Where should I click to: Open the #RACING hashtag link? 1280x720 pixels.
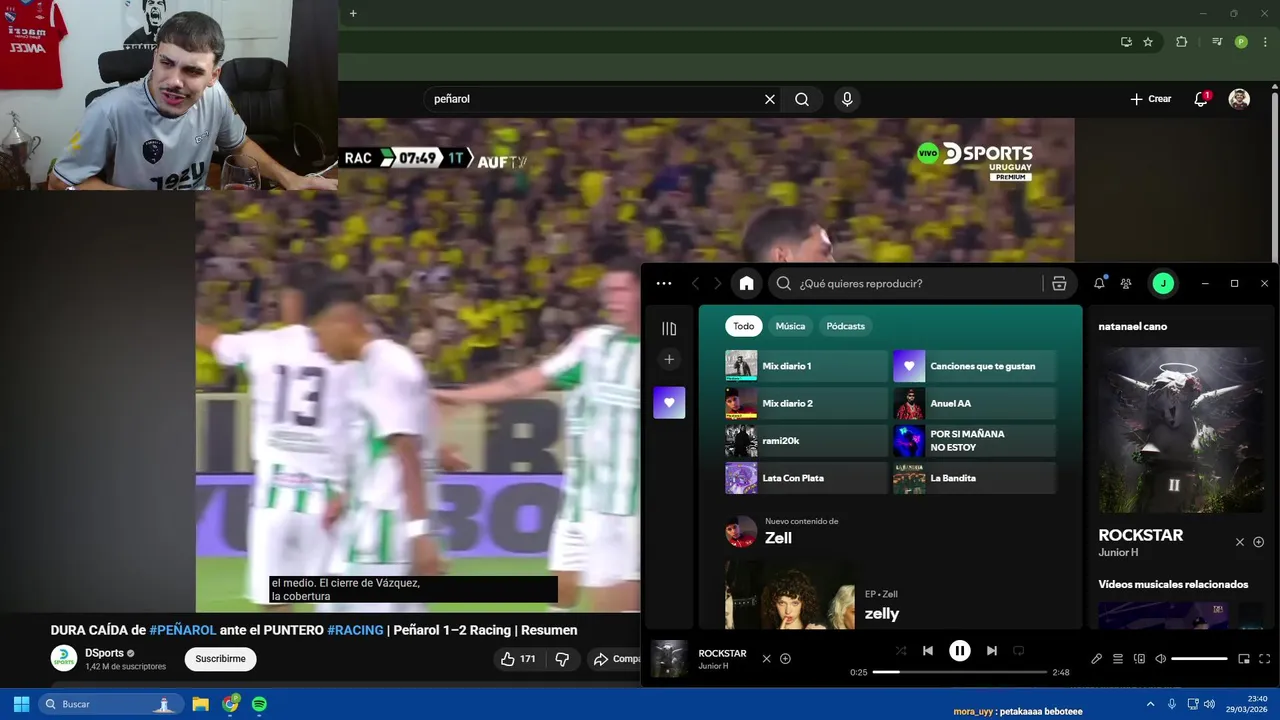pos(355,630)
